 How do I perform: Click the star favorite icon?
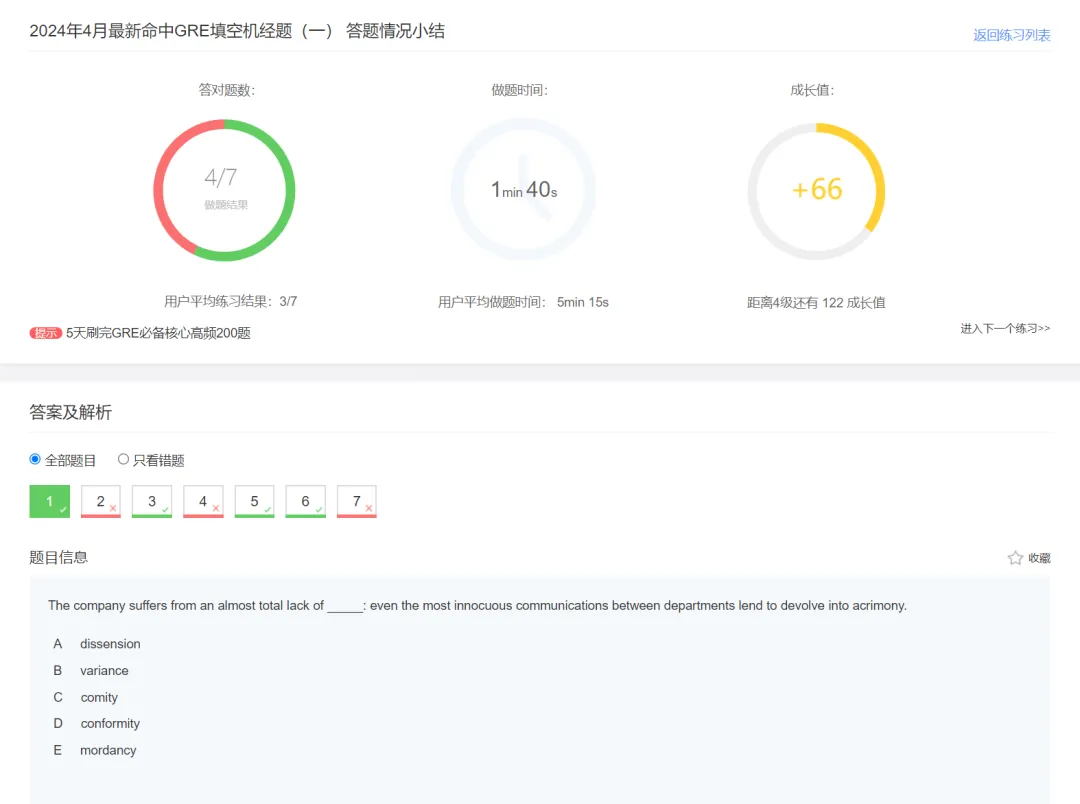tap(1015, 558)
